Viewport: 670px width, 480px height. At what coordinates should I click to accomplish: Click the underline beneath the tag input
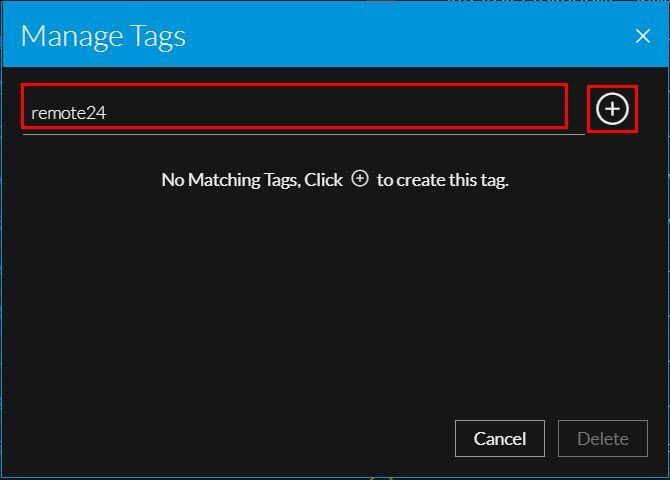click(x=300, y=133)
